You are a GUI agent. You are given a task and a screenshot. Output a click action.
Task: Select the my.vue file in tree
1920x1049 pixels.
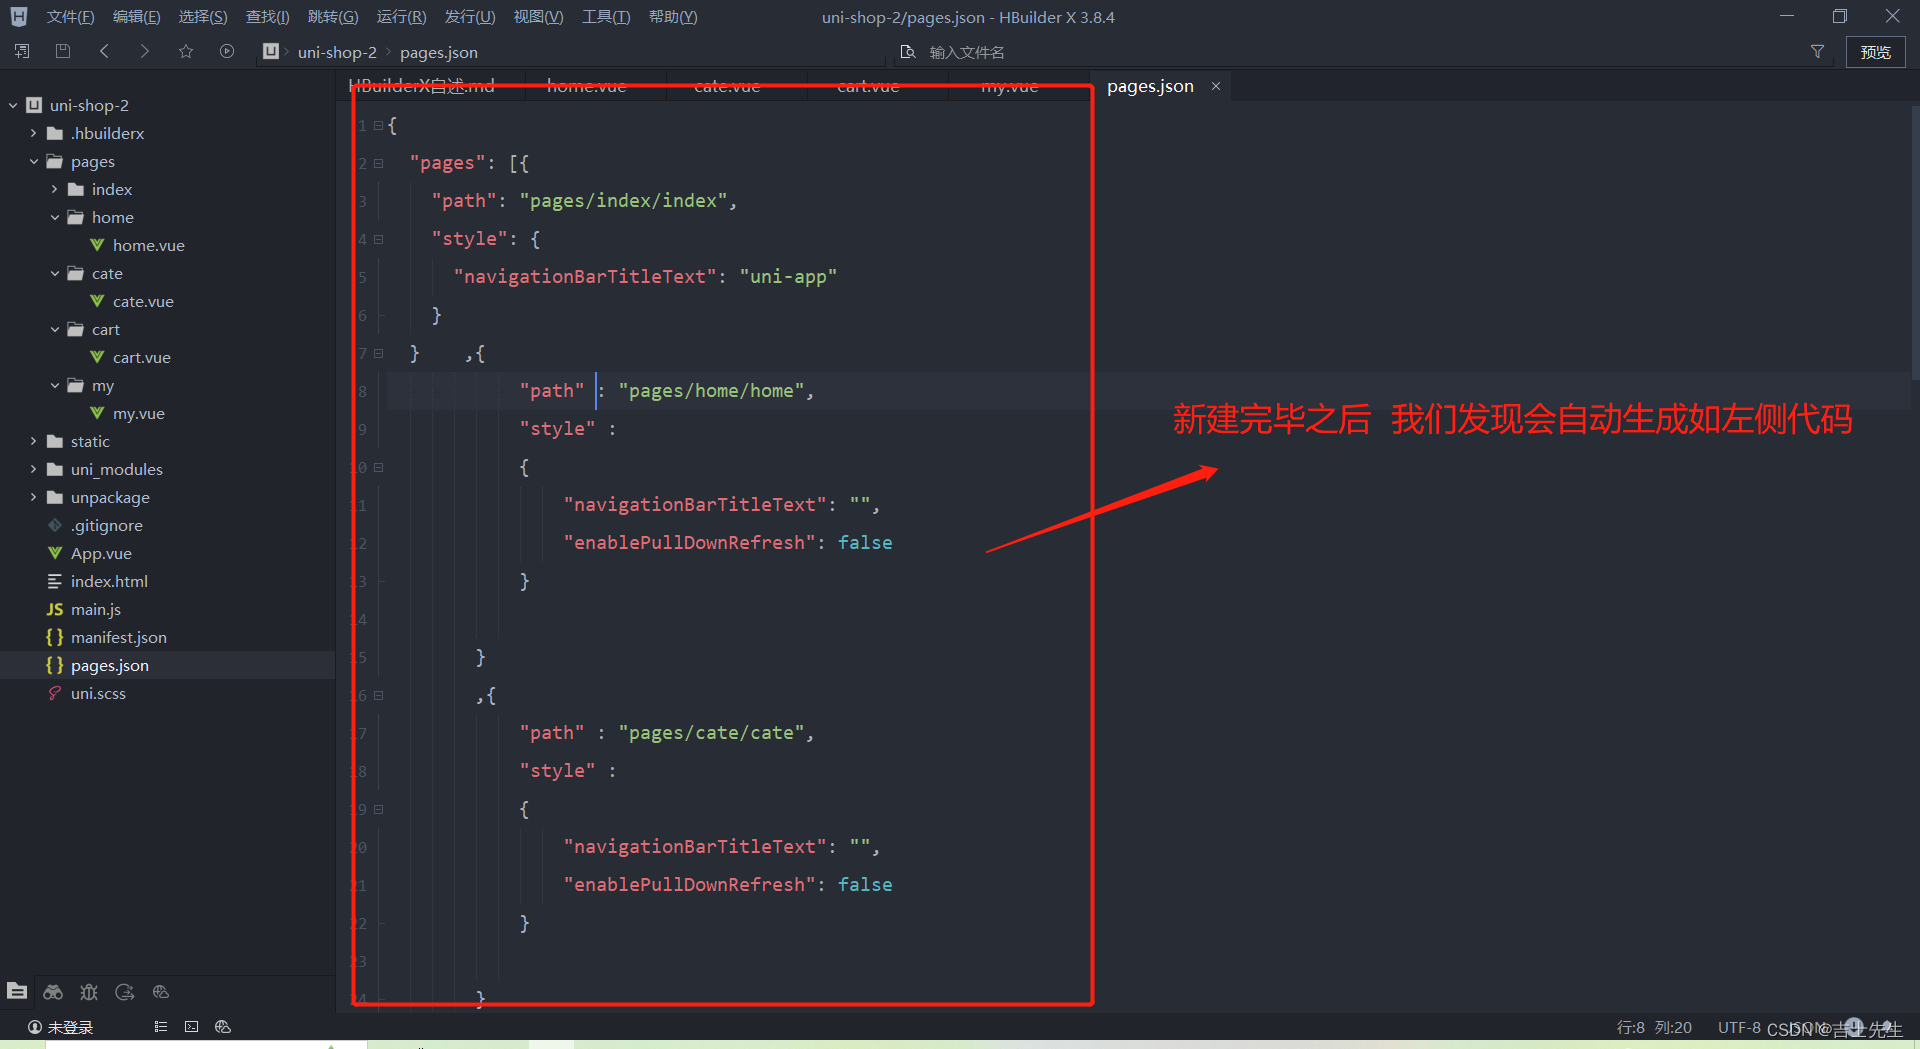(138, 413)
